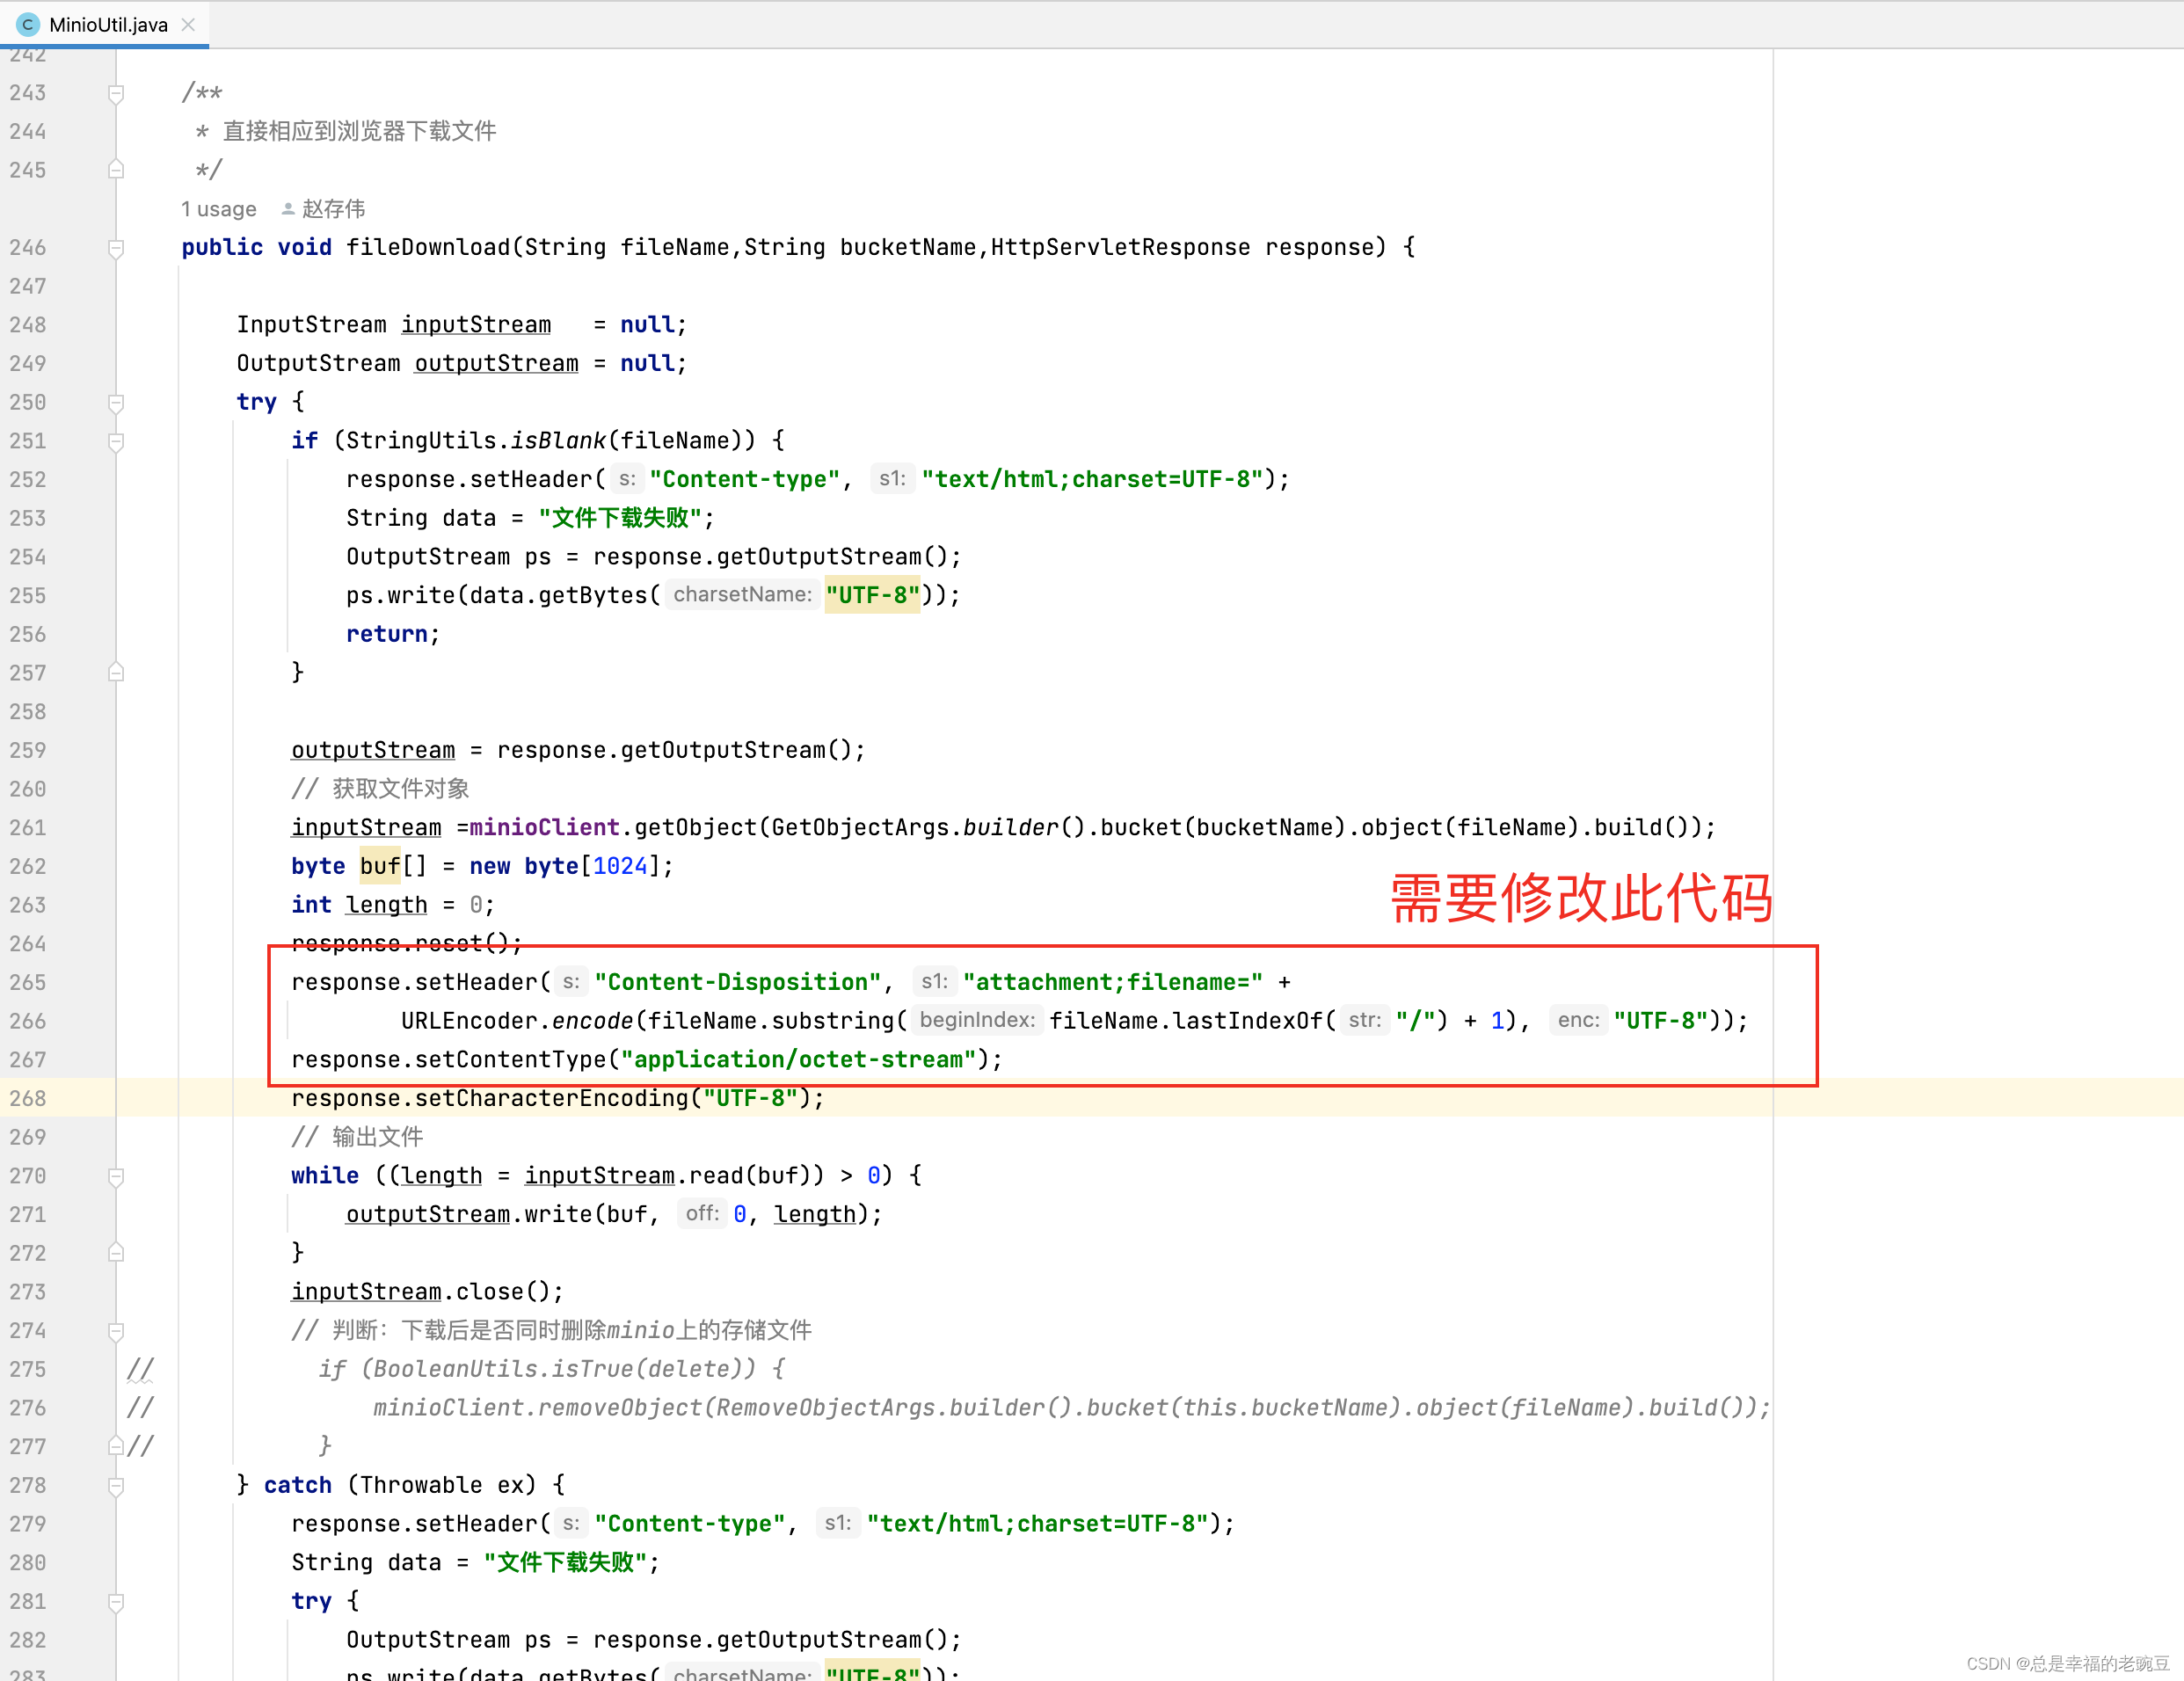Click the 'charsetName:' inline hint at line 255
2184x1681 pixels.
[742, 594]
